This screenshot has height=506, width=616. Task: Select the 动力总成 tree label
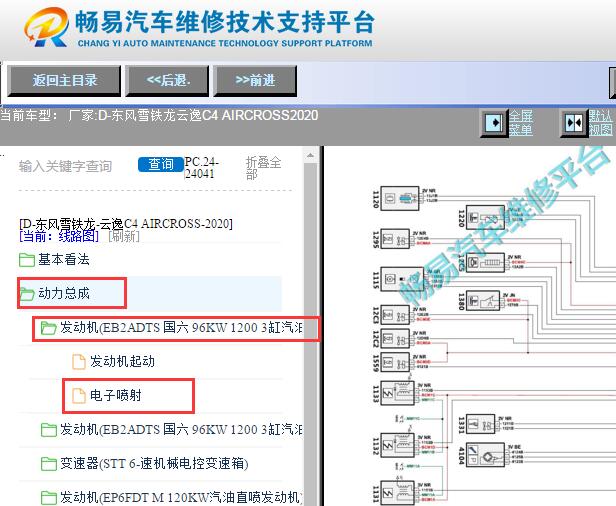[x=64, y=293]
